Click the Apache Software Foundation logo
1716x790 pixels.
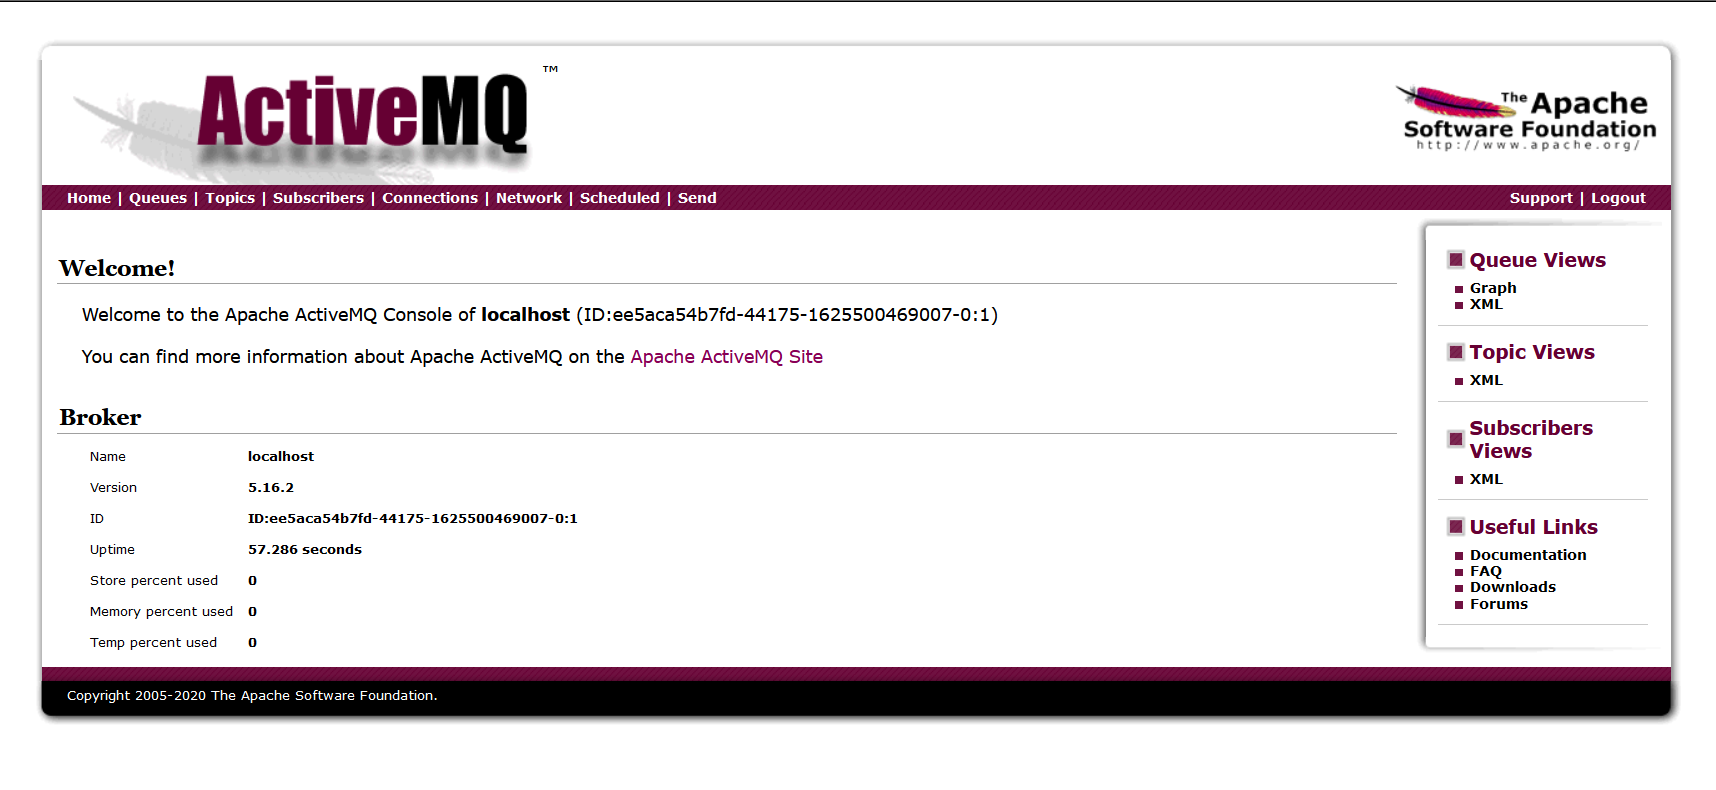click(1526, 119)
